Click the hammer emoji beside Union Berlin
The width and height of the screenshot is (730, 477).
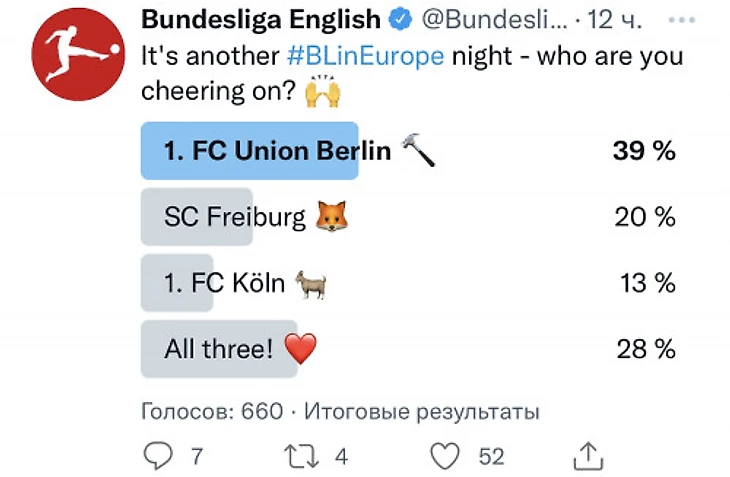point(417,151)
